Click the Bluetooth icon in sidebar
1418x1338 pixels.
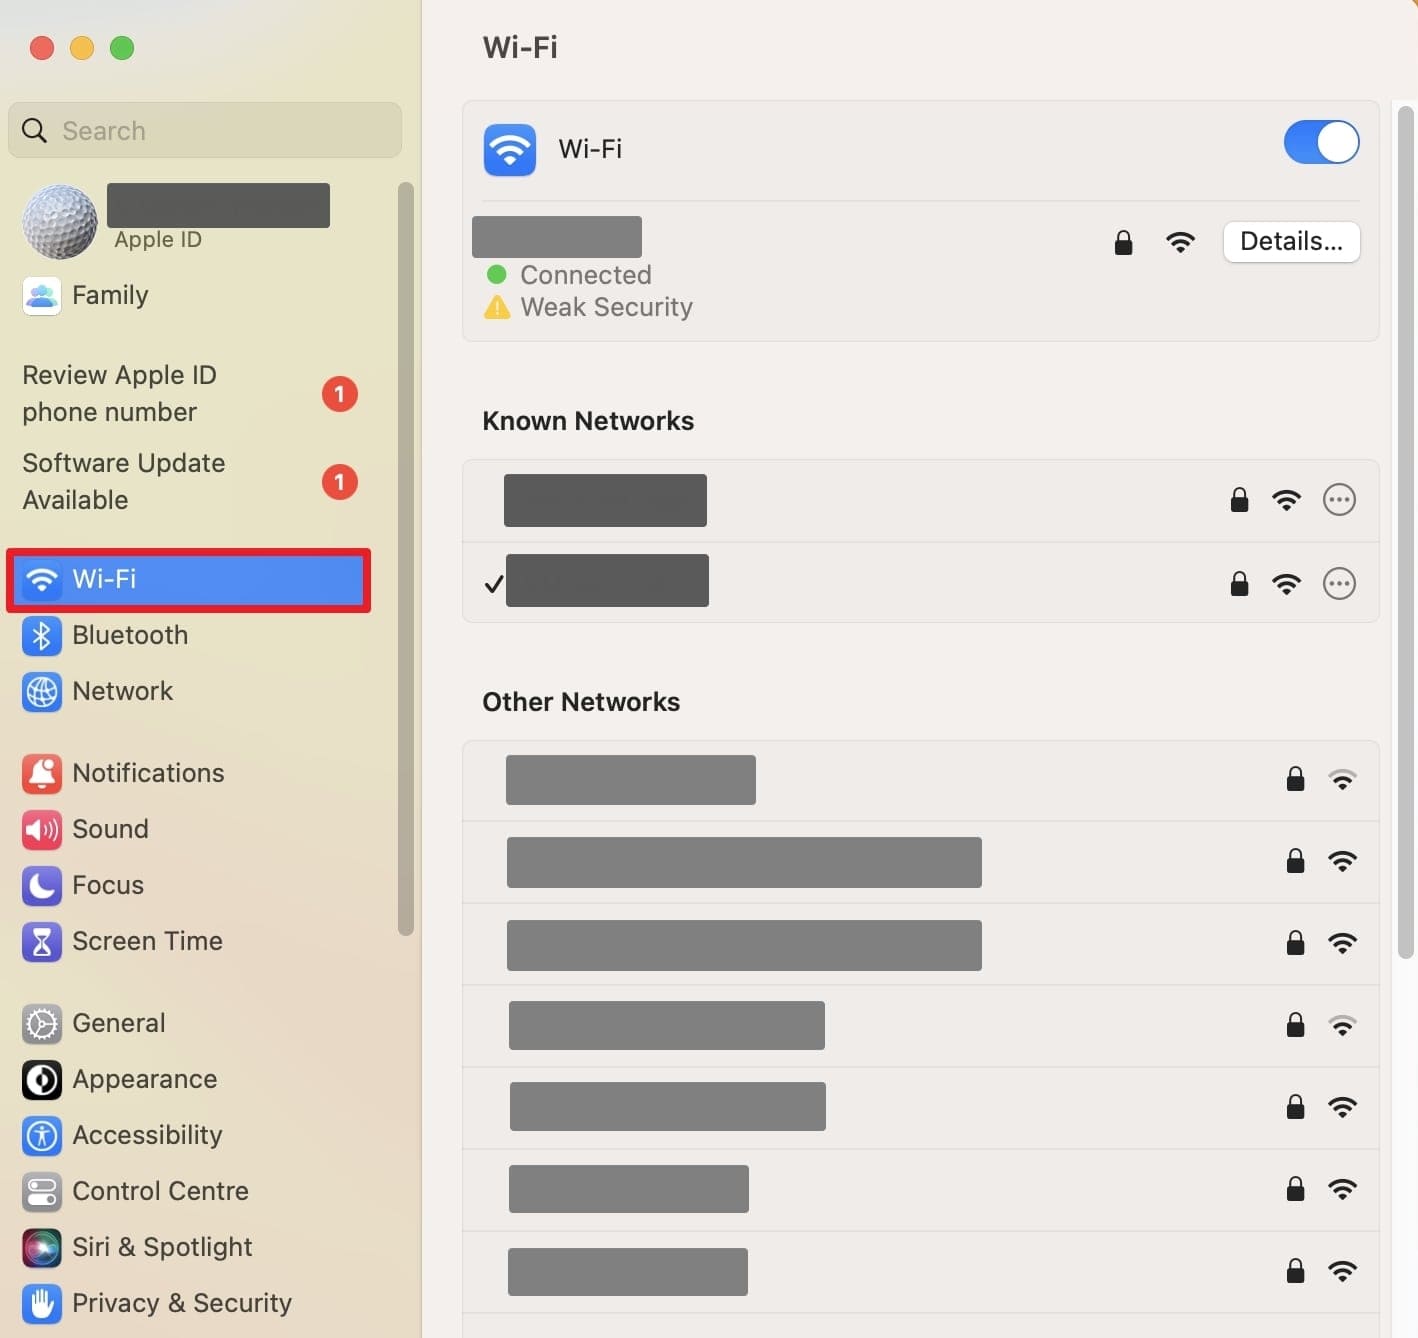[42, 636]
